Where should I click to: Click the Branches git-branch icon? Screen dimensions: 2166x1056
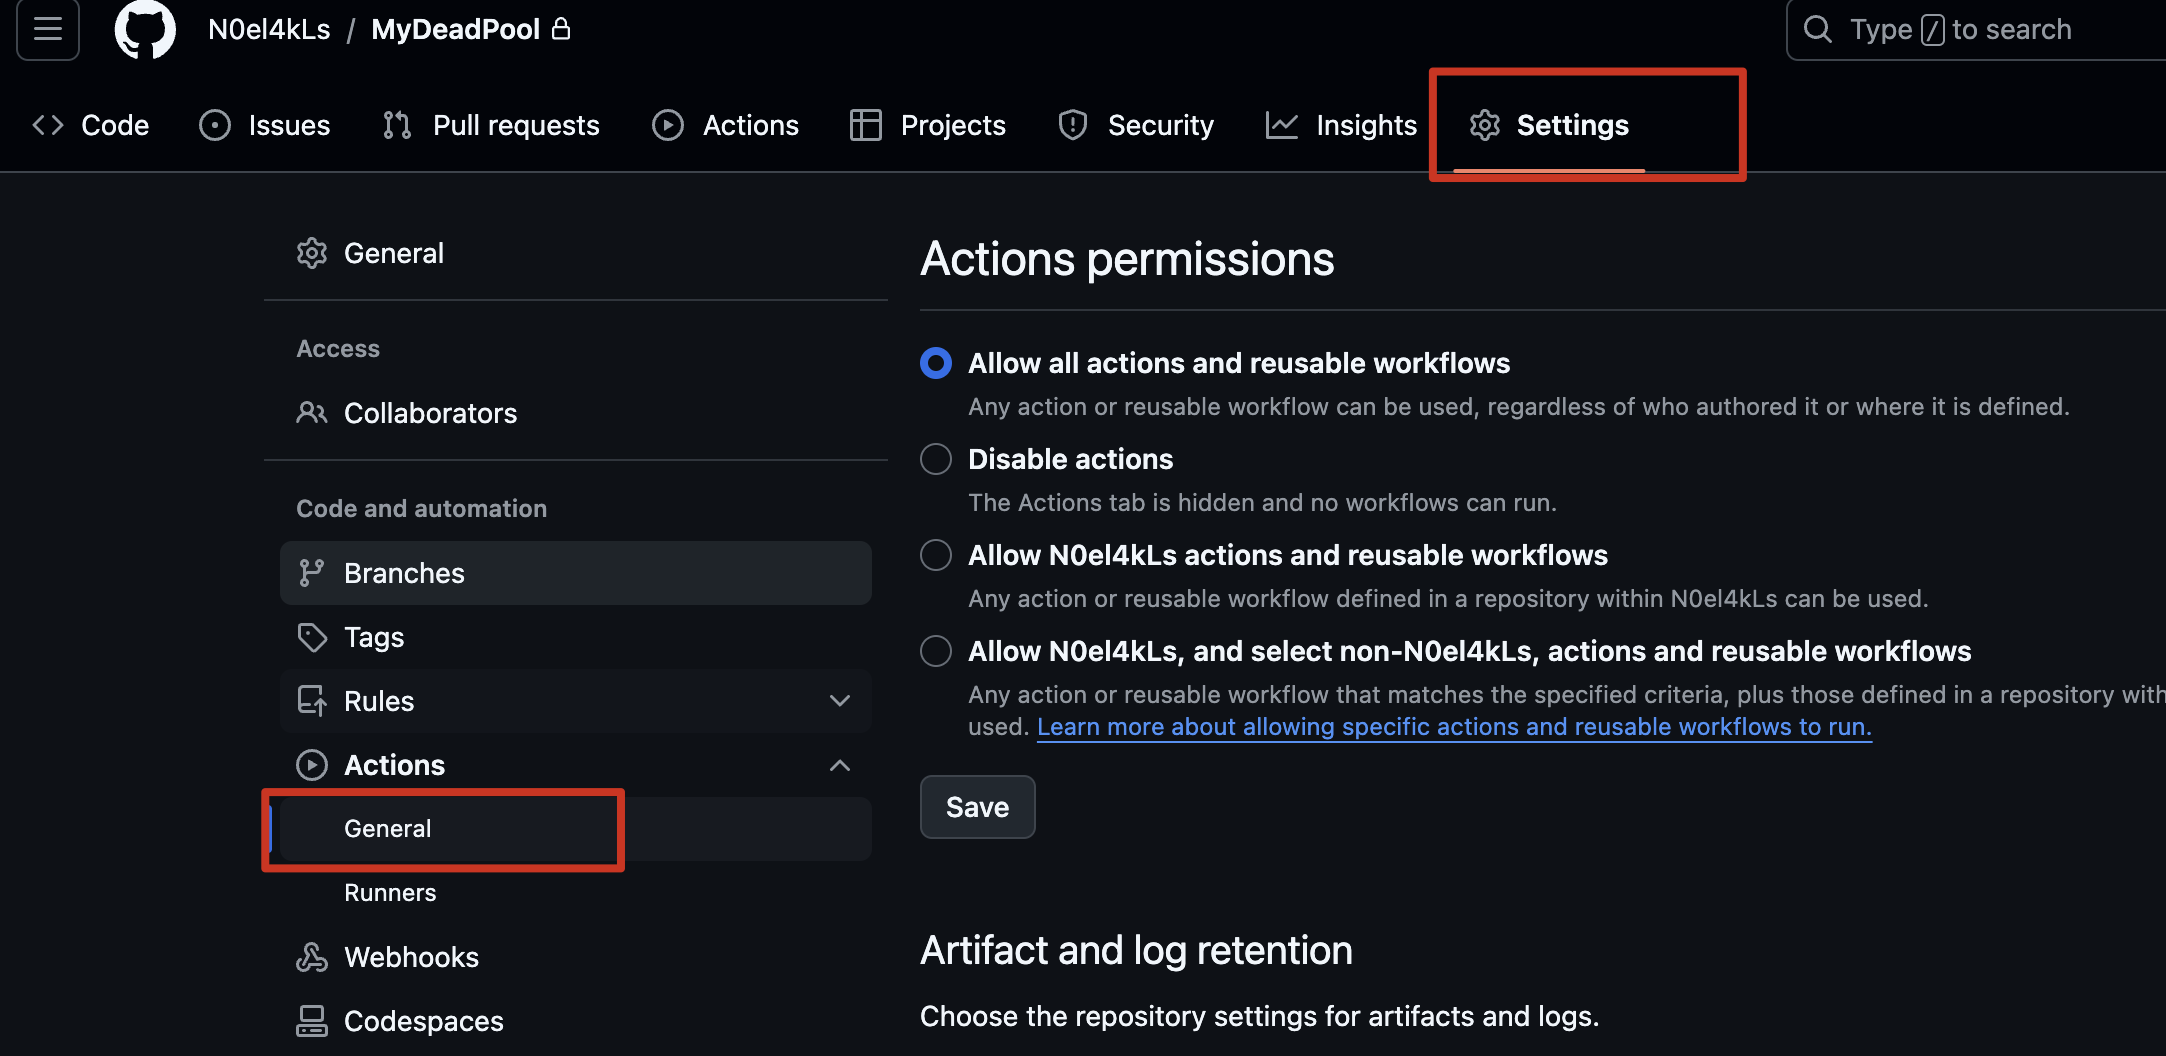[x=312, y=573]
